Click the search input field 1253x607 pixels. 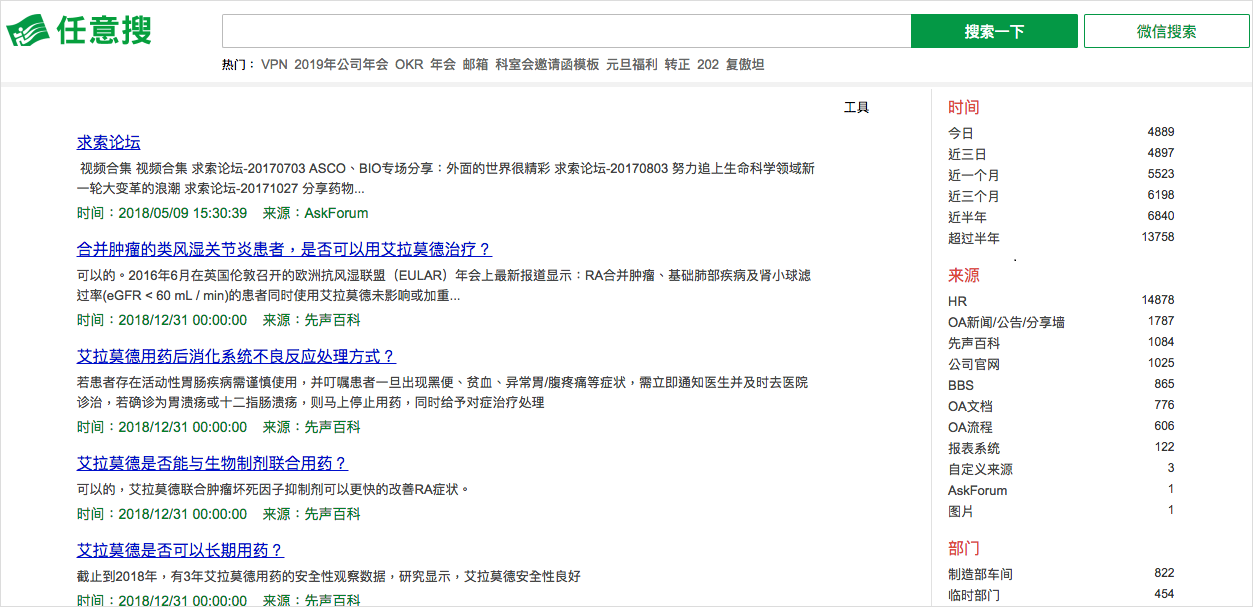[565, 31]
